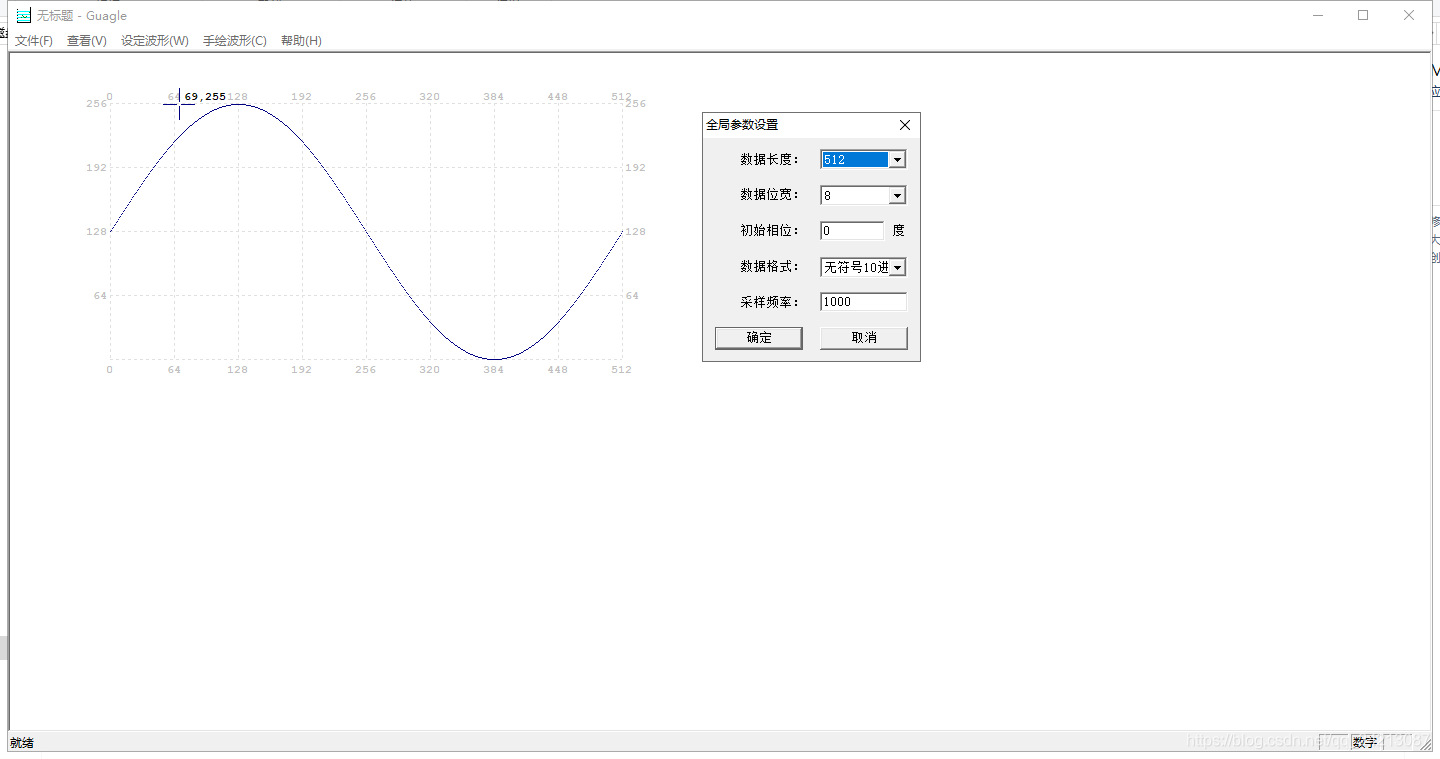
Task: Expand the 数据长度 dropdown arrow
Action: [897, 160]
